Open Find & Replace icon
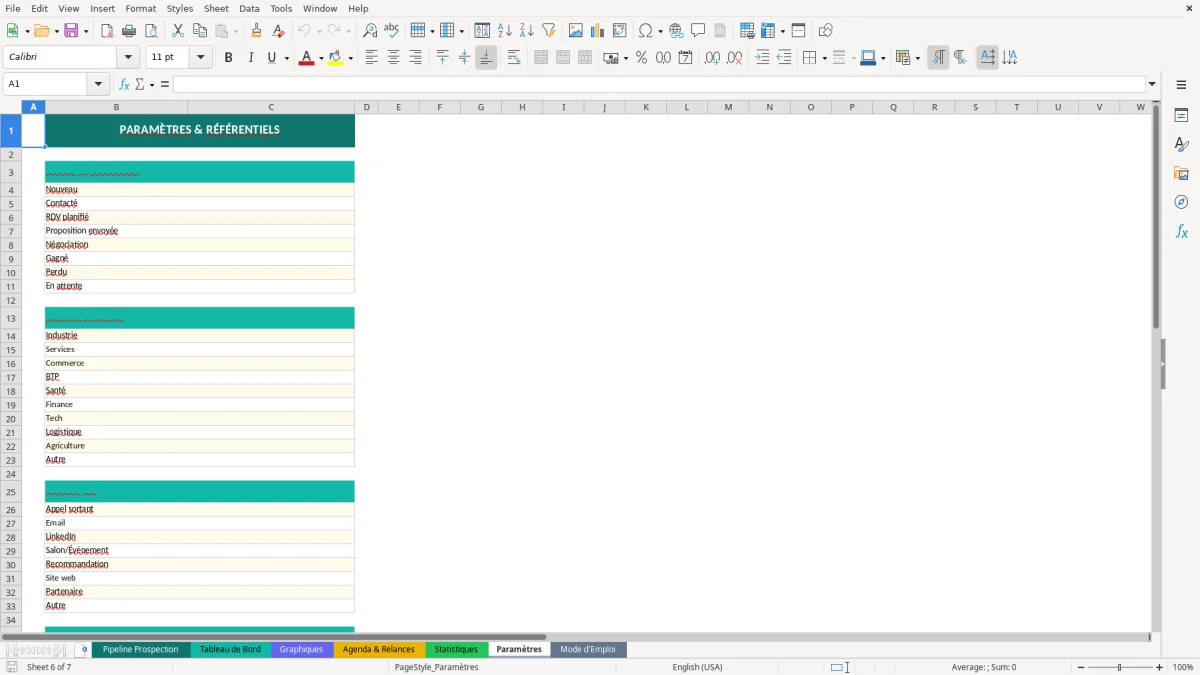The width and height of the screenshot is (1200, 675). (370, 31)
